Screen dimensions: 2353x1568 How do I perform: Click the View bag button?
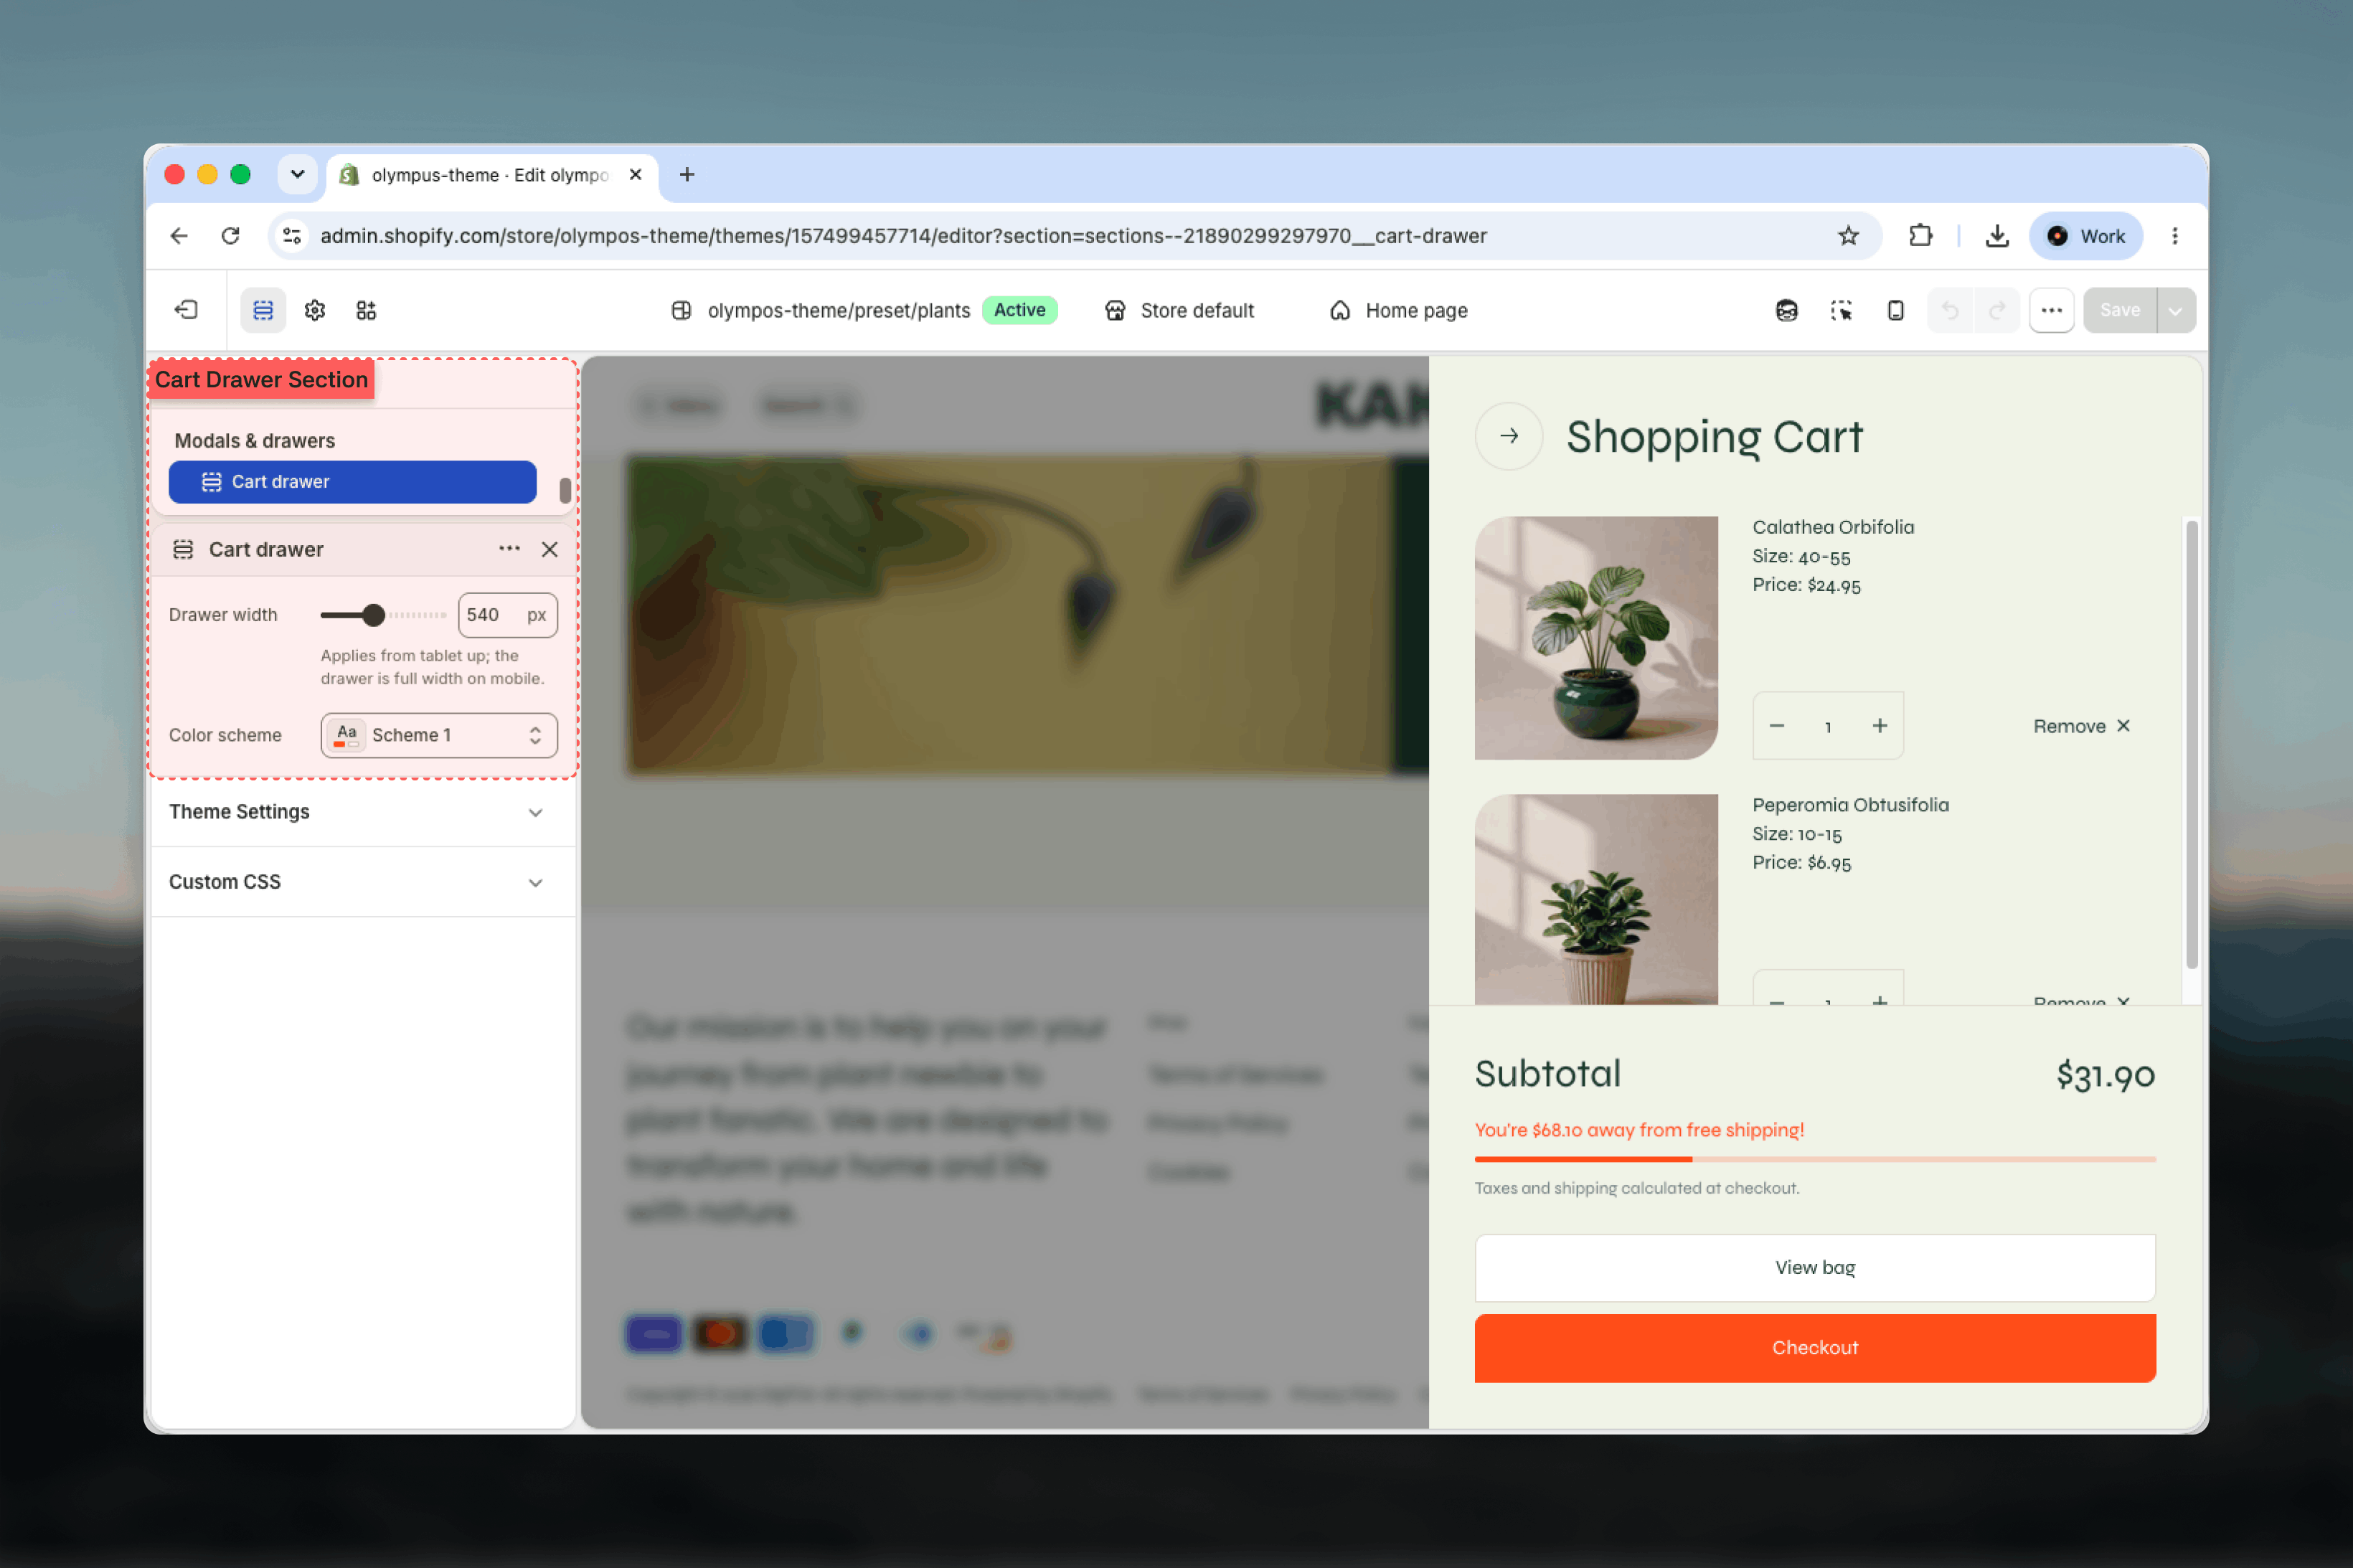point(1815,1267)
